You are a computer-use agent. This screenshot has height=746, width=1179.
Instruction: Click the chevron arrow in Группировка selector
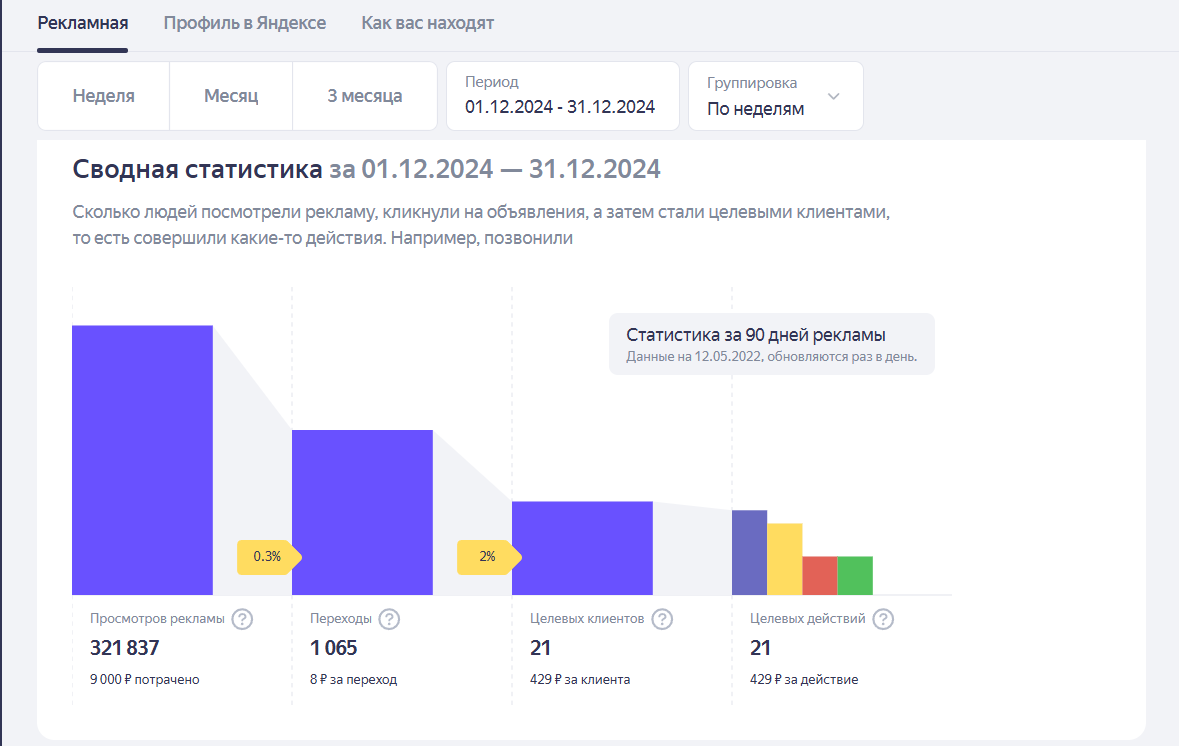pyautogui.click(x=833, y=96)
